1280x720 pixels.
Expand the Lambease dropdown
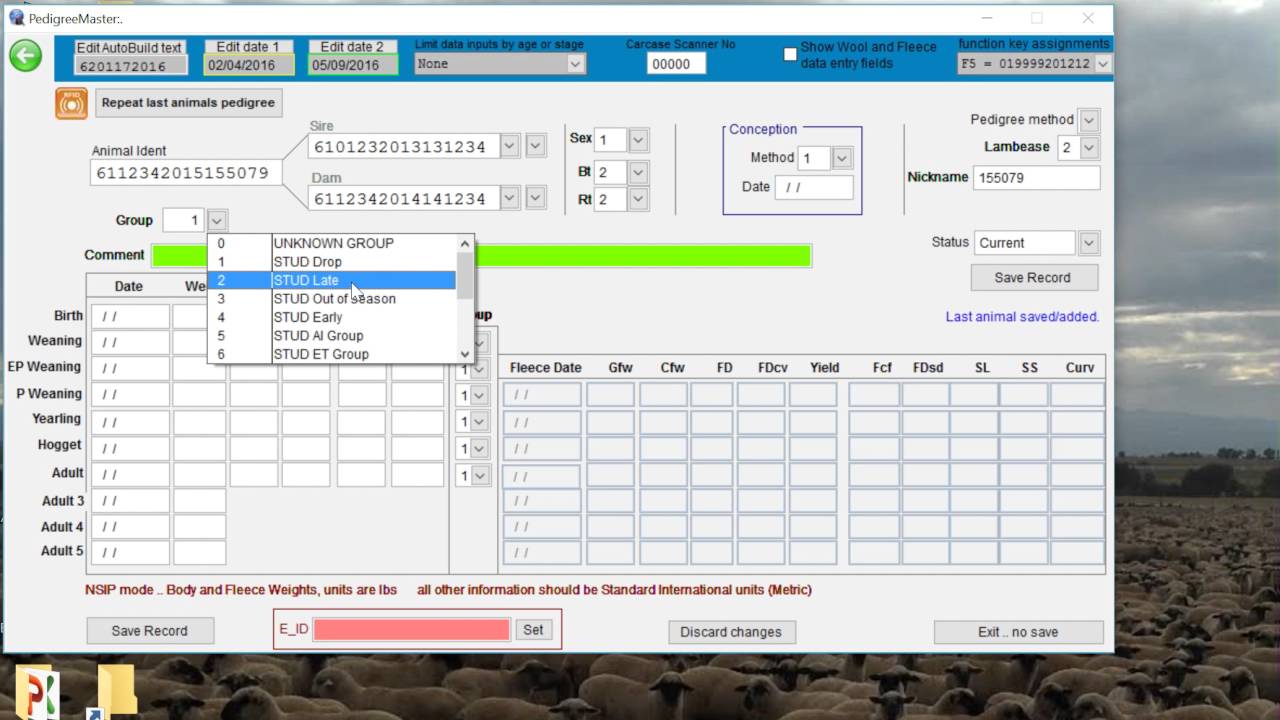tap(1089, 147)
